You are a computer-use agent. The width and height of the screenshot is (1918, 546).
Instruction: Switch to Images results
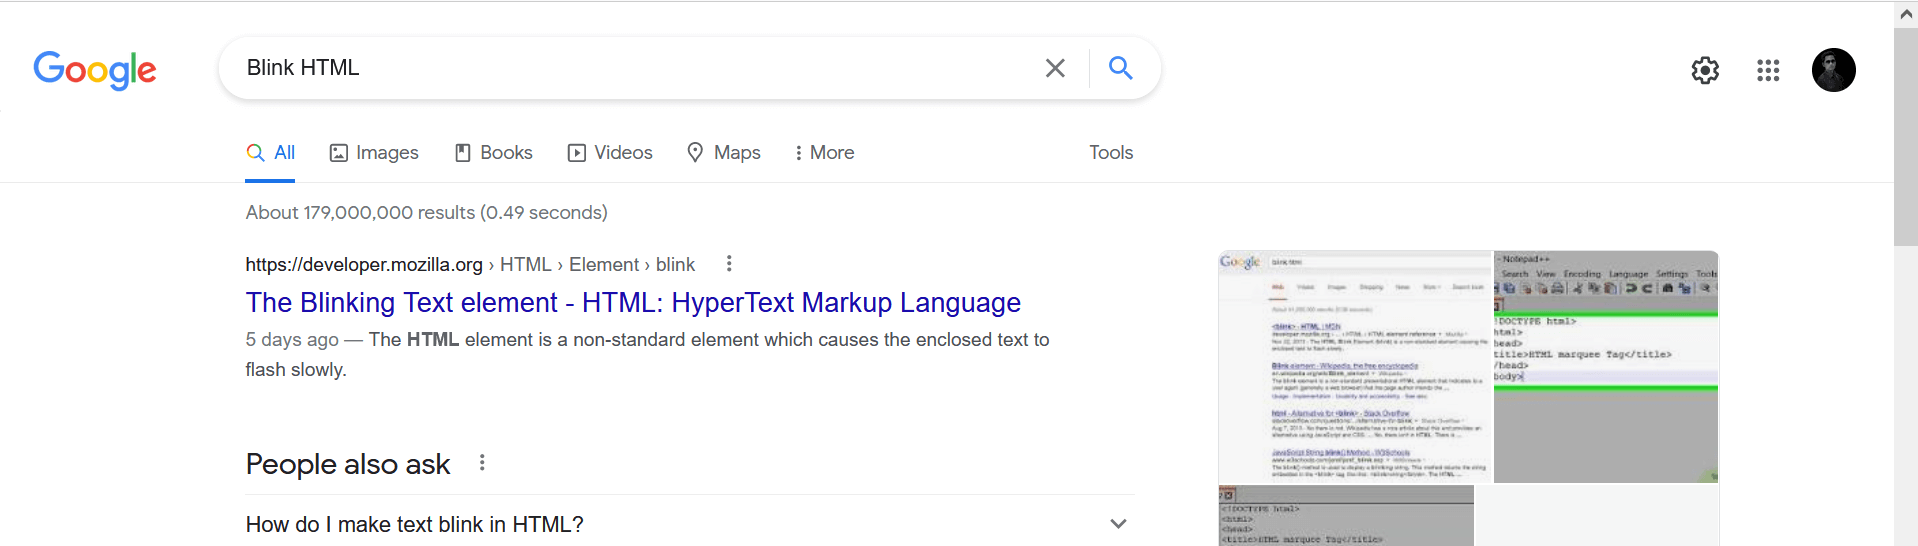pyautogui.click(x=374, y=153)
